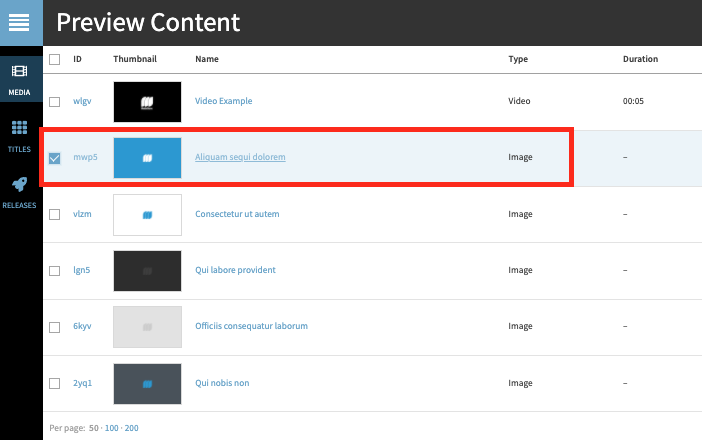Toggle the select-all checkbox in header
This screenshot has height=440, width=702.
(x=55, y=59)
